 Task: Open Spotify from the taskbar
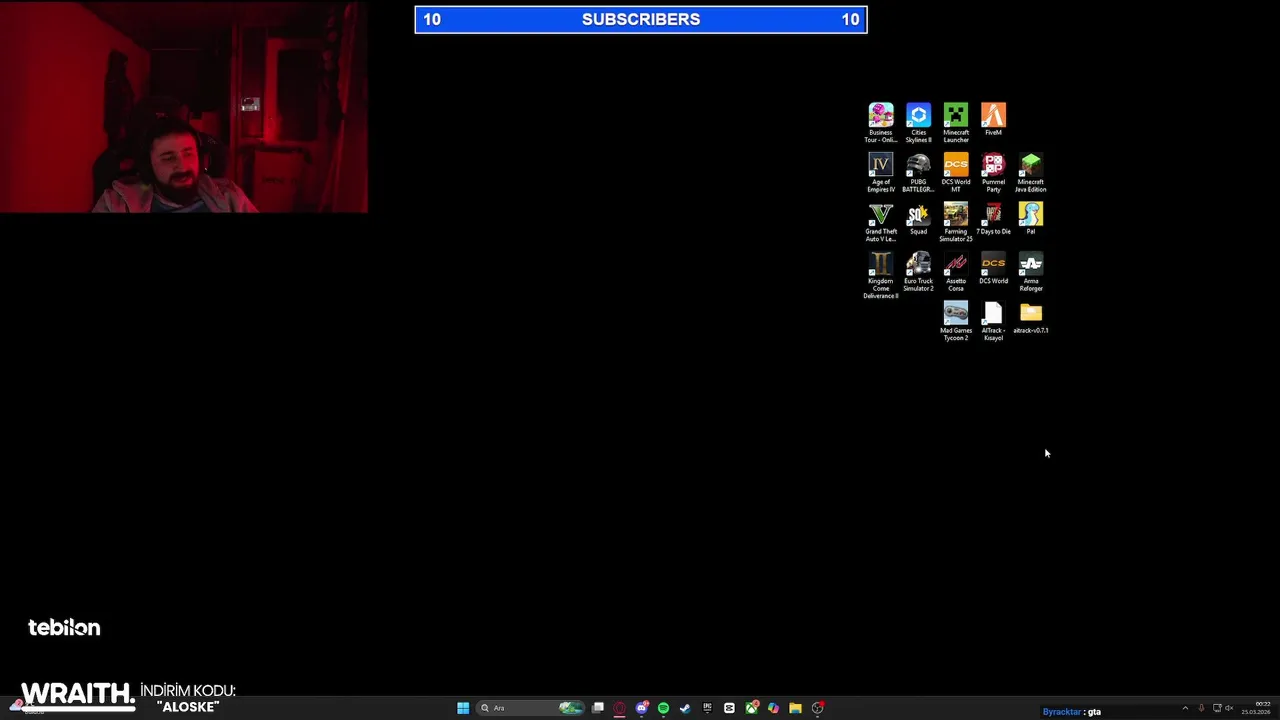coord(663,708)
